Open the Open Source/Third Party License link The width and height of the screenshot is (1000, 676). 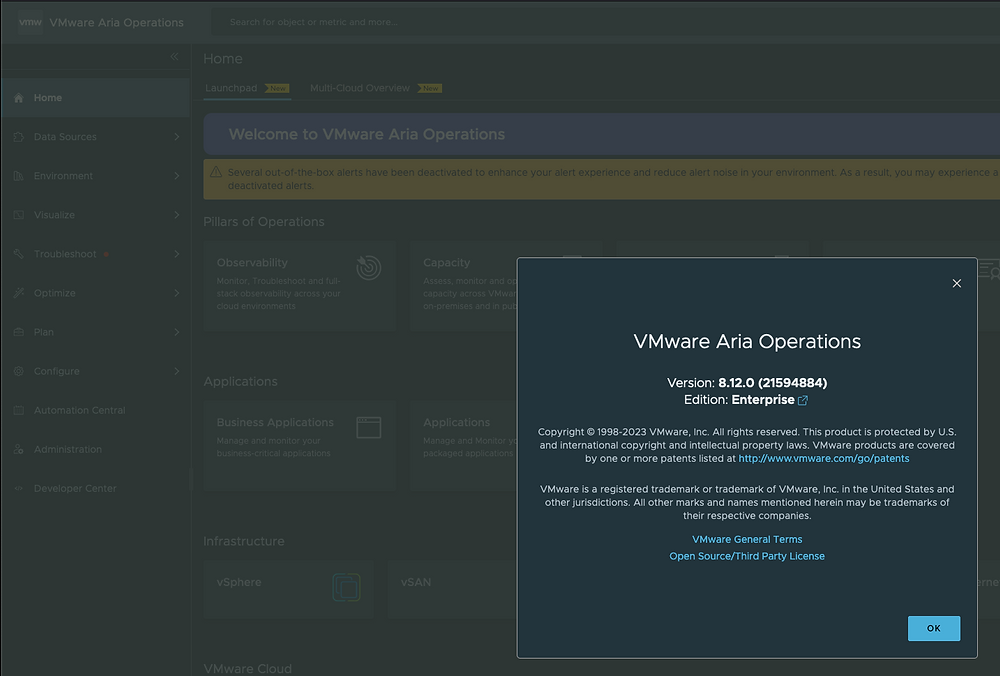tap(747, 556)
